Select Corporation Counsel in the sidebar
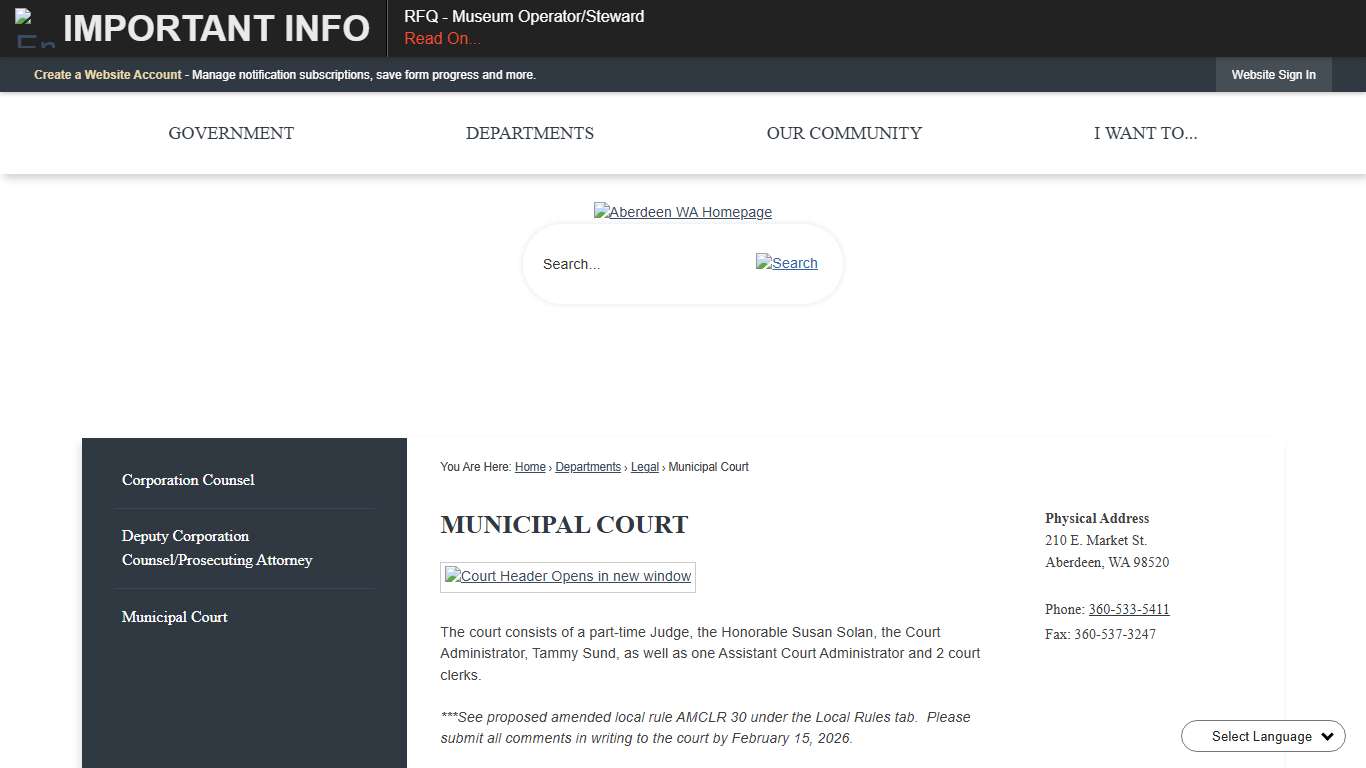Image resolution: width=1366 pixels, height=768 pixels. 187,480
